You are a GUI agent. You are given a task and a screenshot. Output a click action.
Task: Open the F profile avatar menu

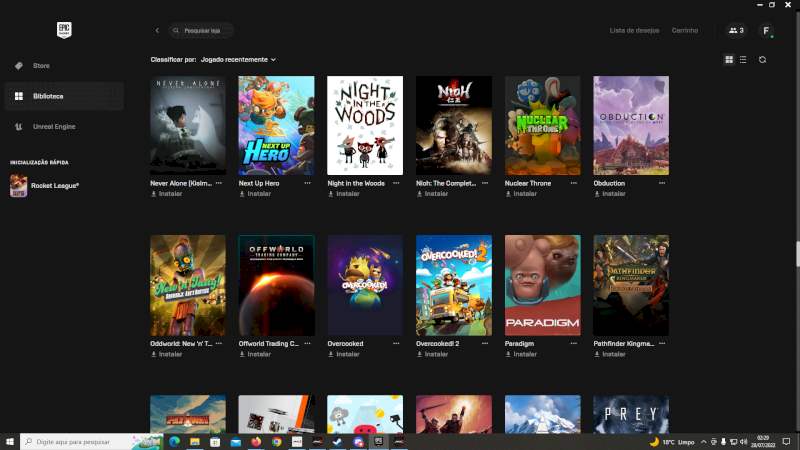(766, 31)
